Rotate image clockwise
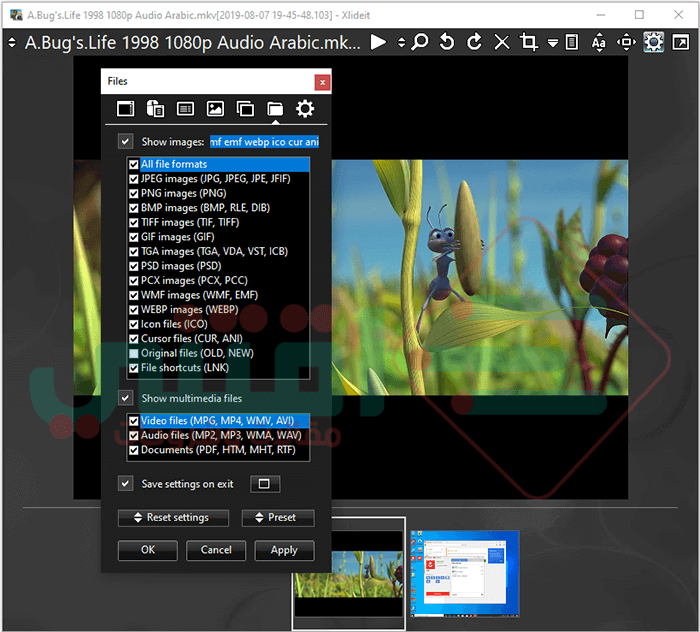The image size is (700, 632). click(x=474, y=43)
